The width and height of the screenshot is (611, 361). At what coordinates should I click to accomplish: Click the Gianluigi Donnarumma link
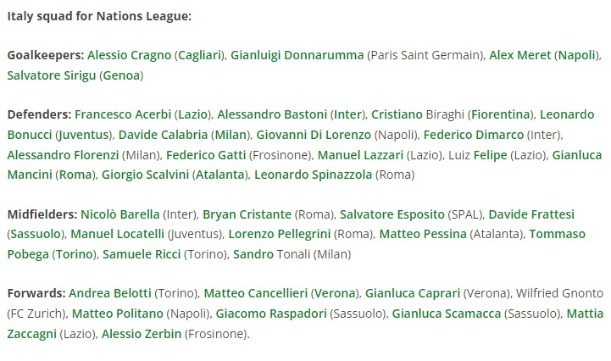tap(297, 55)
